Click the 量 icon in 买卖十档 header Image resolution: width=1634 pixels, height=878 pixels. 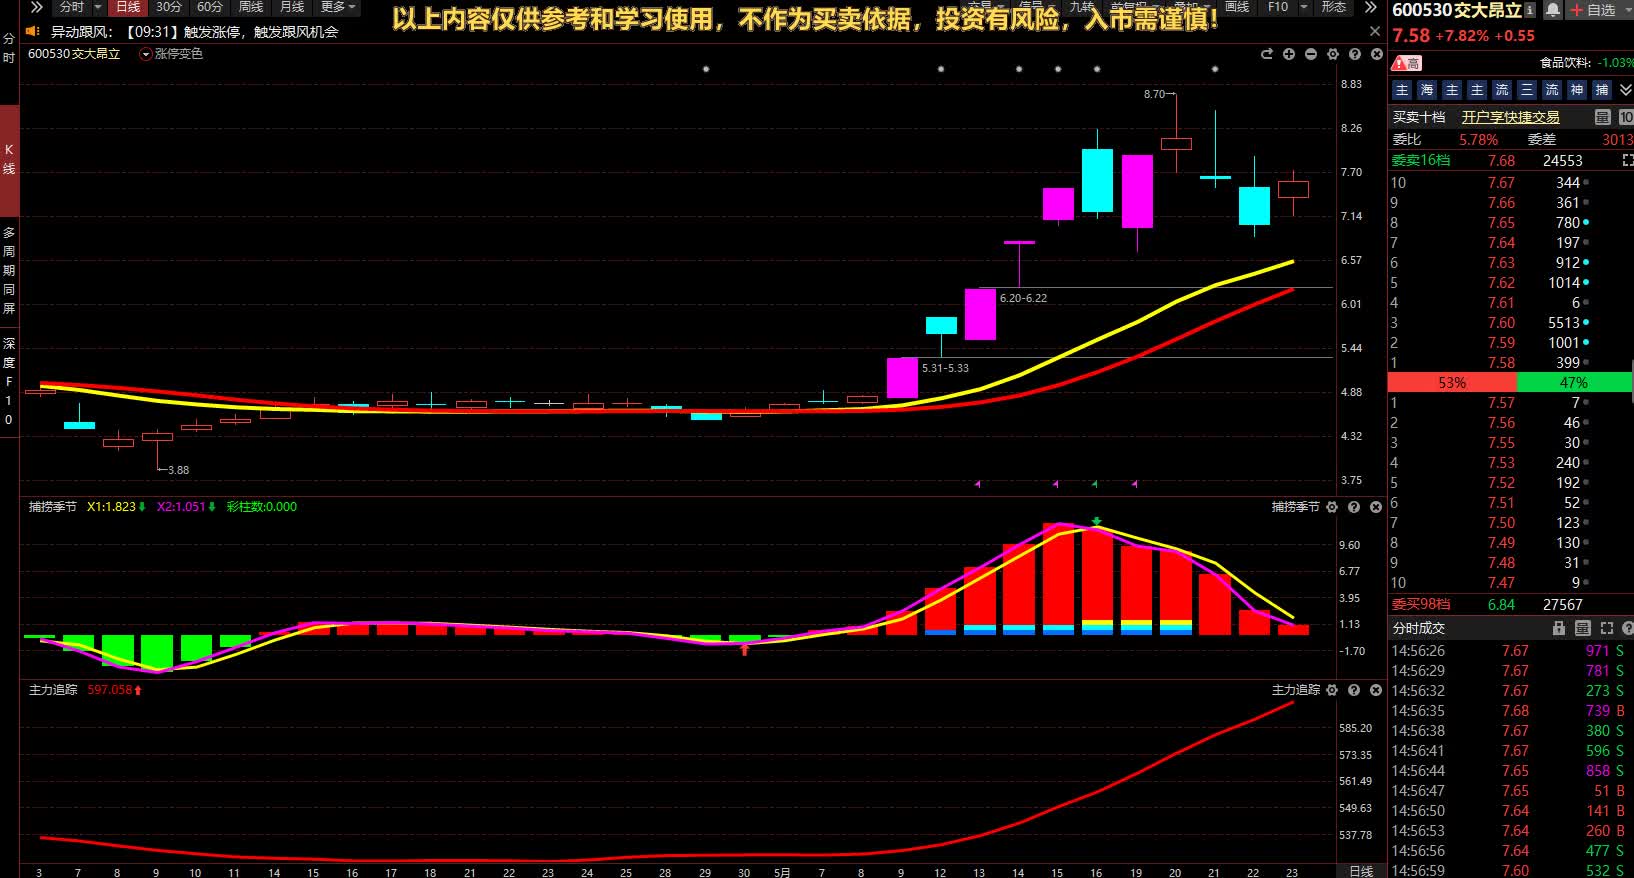(x=1603, y=117)
